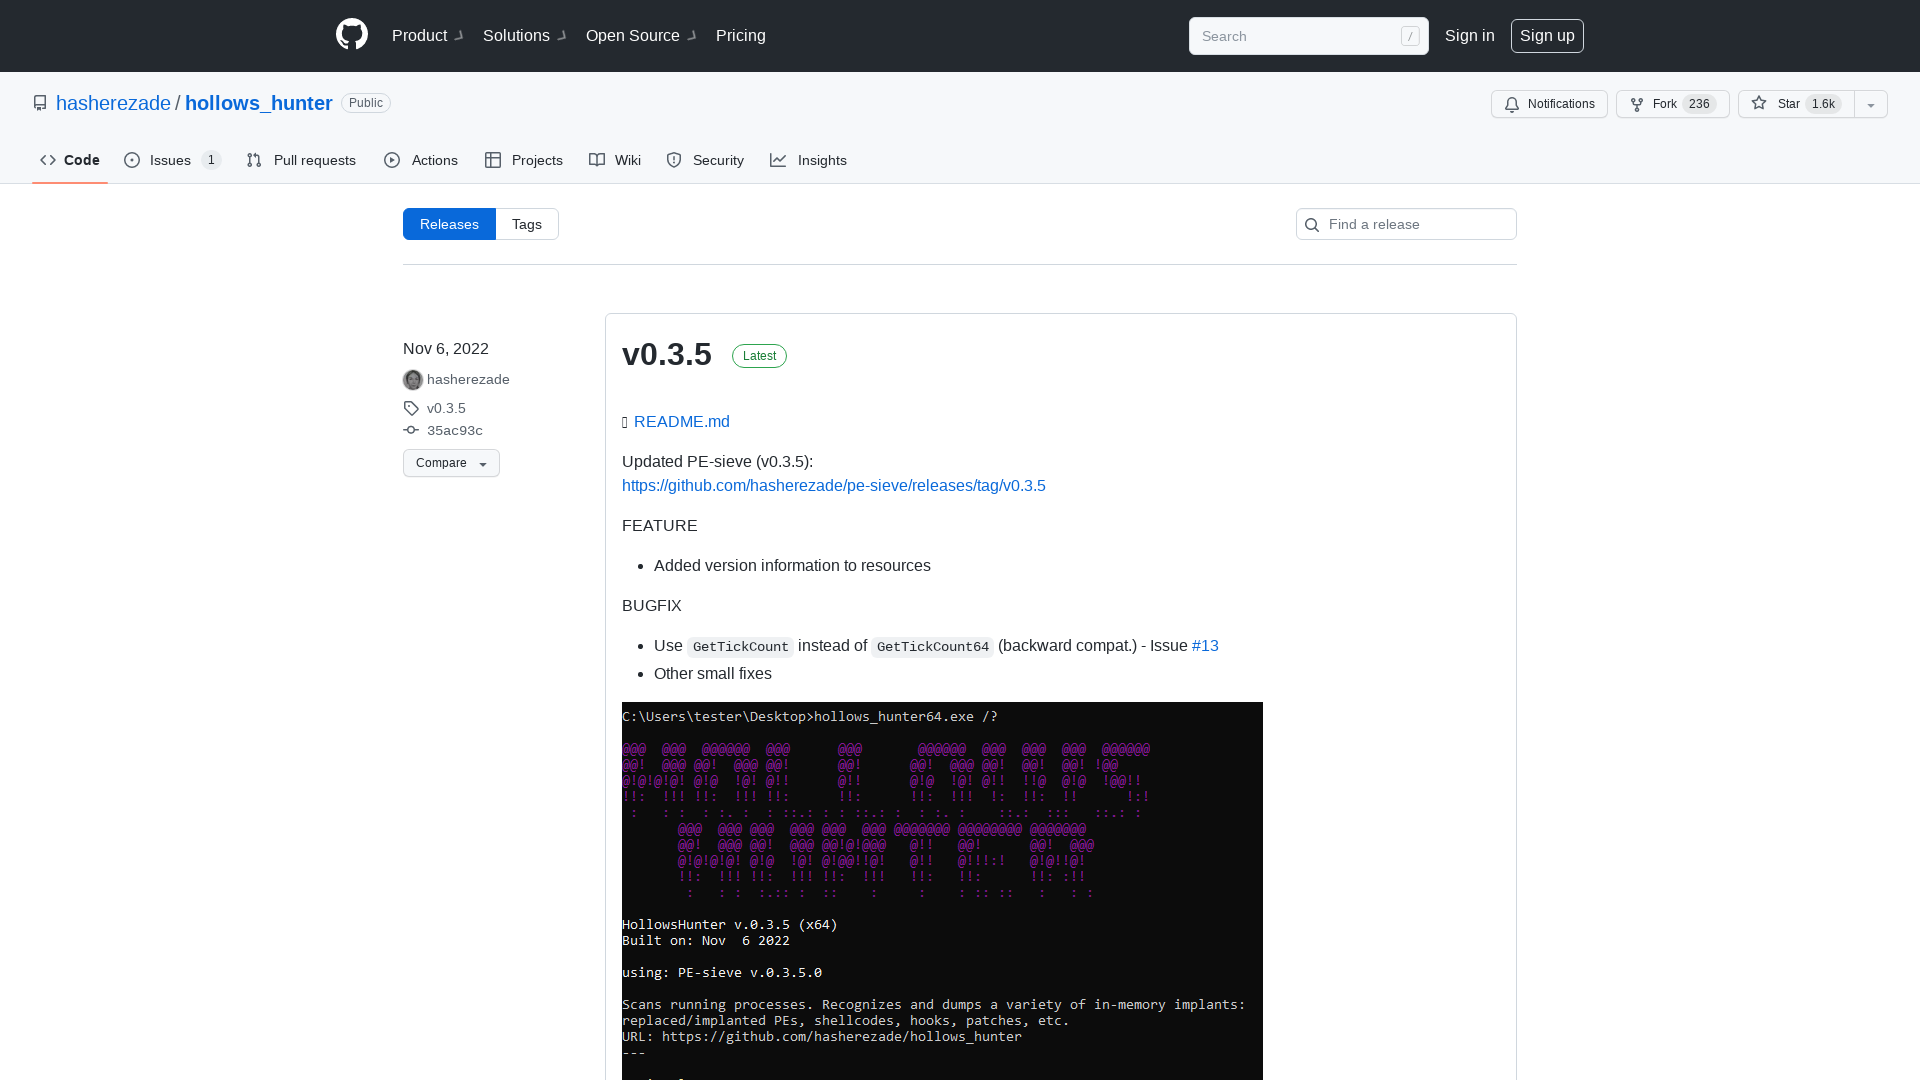Open commit 35ac93c
The width and height of the screenshot is (1920, 1080).
click(x=455, y=431)
